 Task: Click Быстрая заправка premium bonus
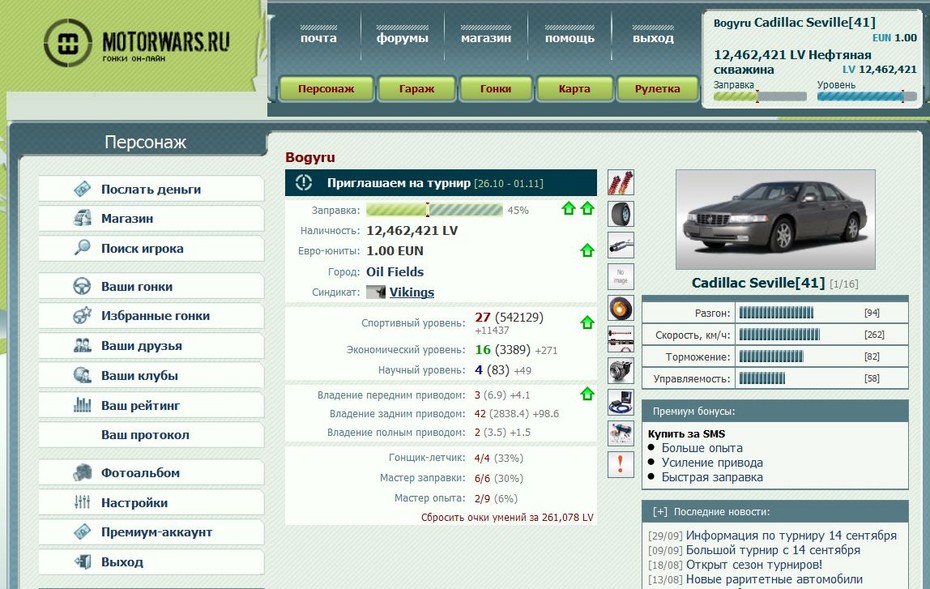pyautogui.click(x=712, y=477)
